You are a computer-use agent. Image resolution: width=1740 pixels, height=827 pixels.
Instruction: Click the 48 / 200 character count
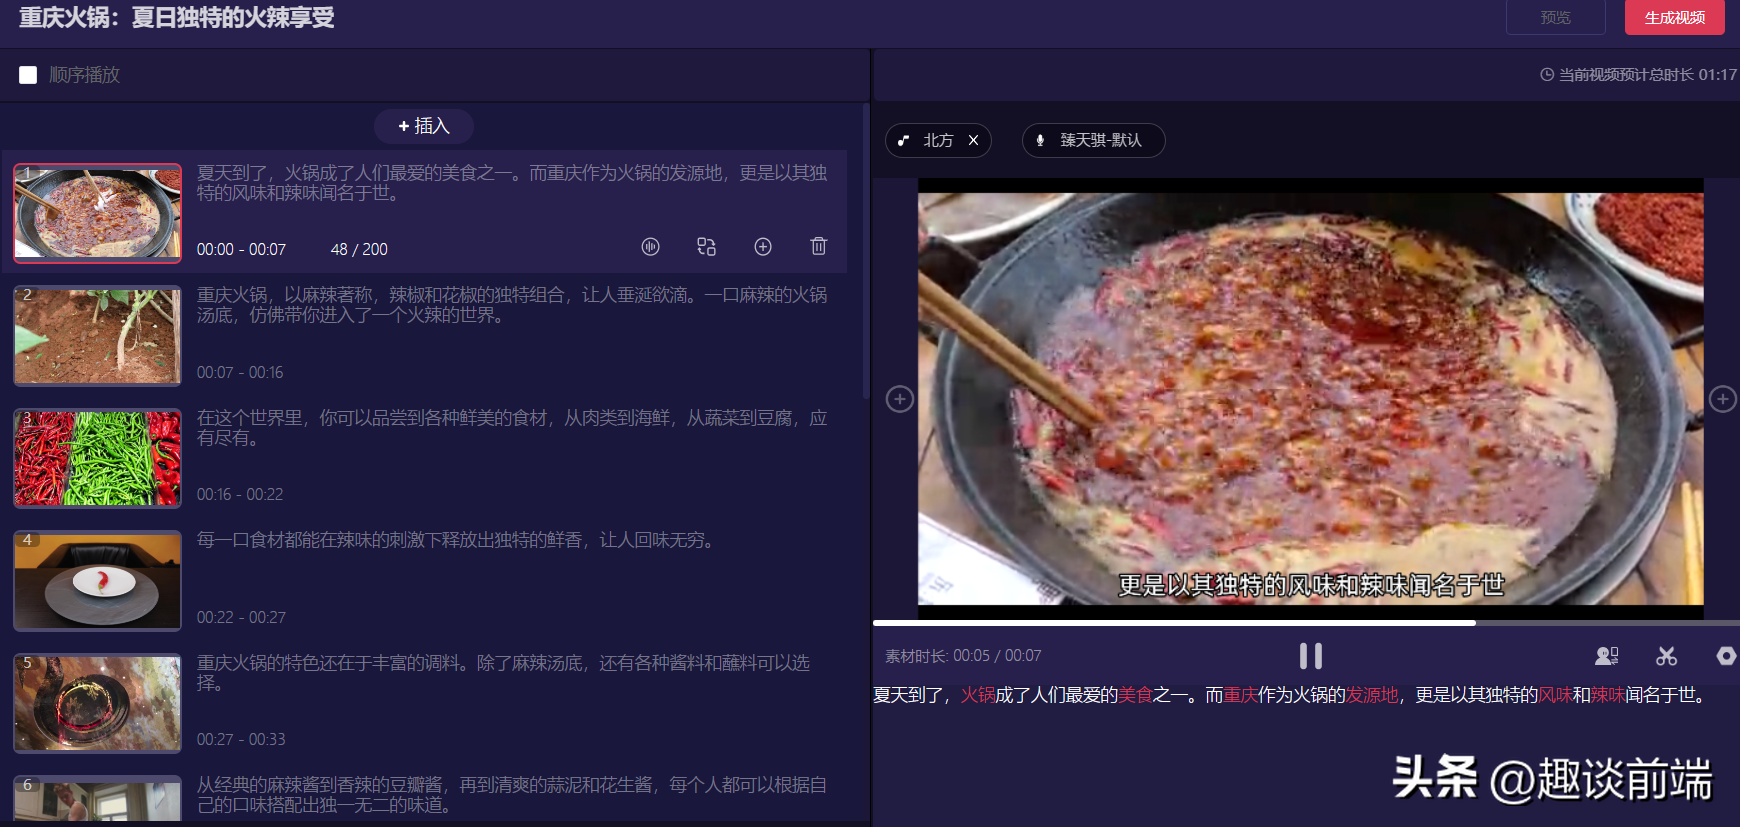tap(359, 249)
